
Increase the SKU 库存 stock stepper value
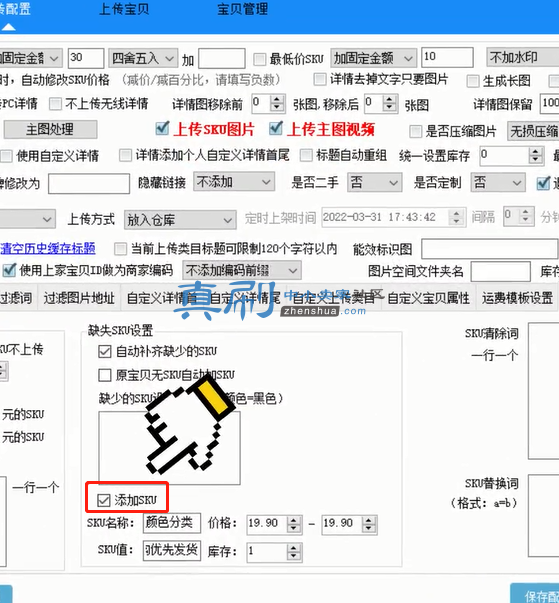click(294, 548)
